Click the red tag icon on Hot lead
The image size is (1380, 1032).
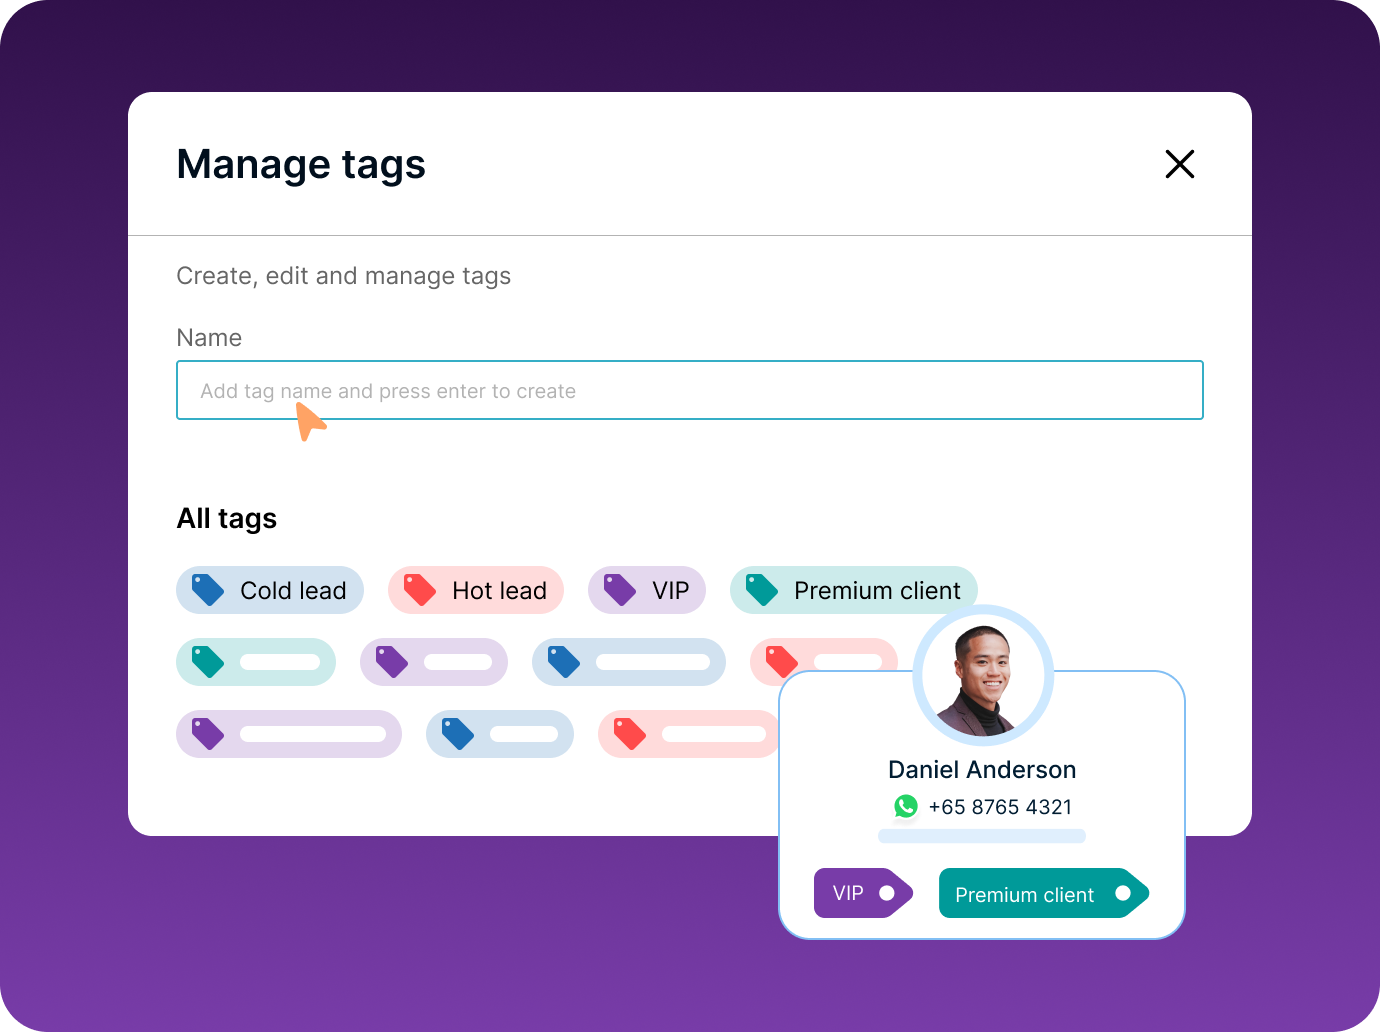[420, 590]
